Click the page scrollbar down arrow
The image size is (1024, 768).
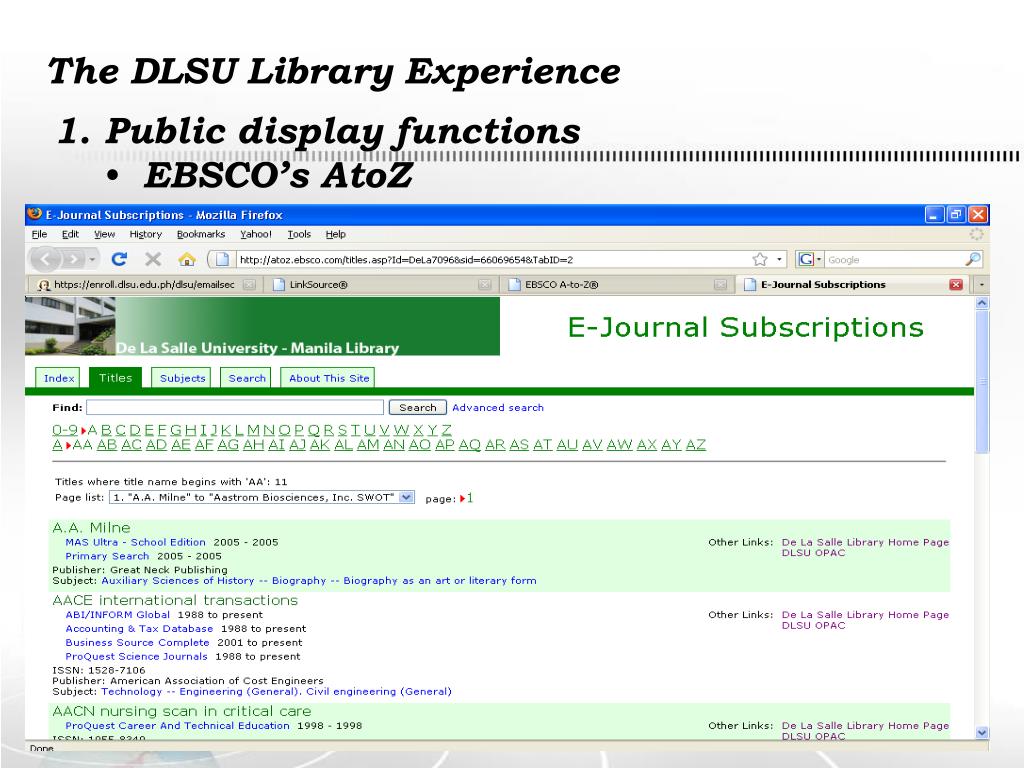(x=982, y=733)
